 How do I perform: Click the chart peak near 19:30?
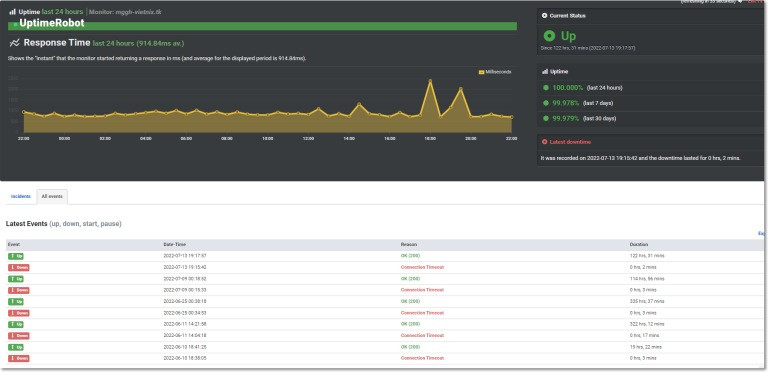tap(460, 89)
